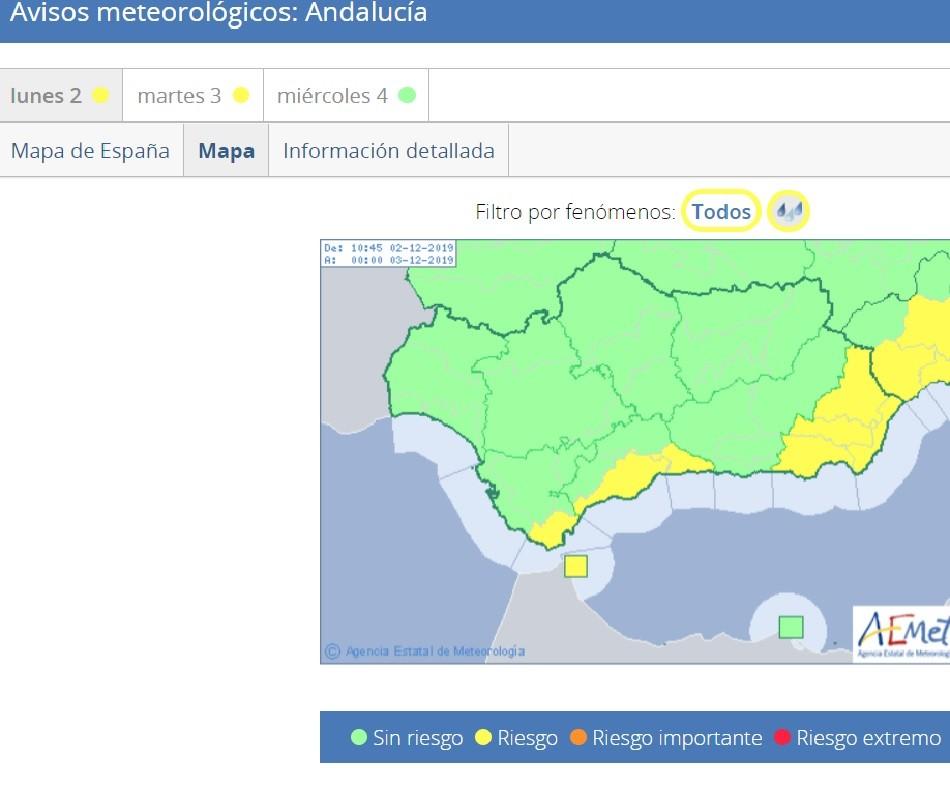This screenshot has height=792, width=950.
Task: Click the Avisos meteorológicos Andalucía header
Action: click(x=214, y=14)
